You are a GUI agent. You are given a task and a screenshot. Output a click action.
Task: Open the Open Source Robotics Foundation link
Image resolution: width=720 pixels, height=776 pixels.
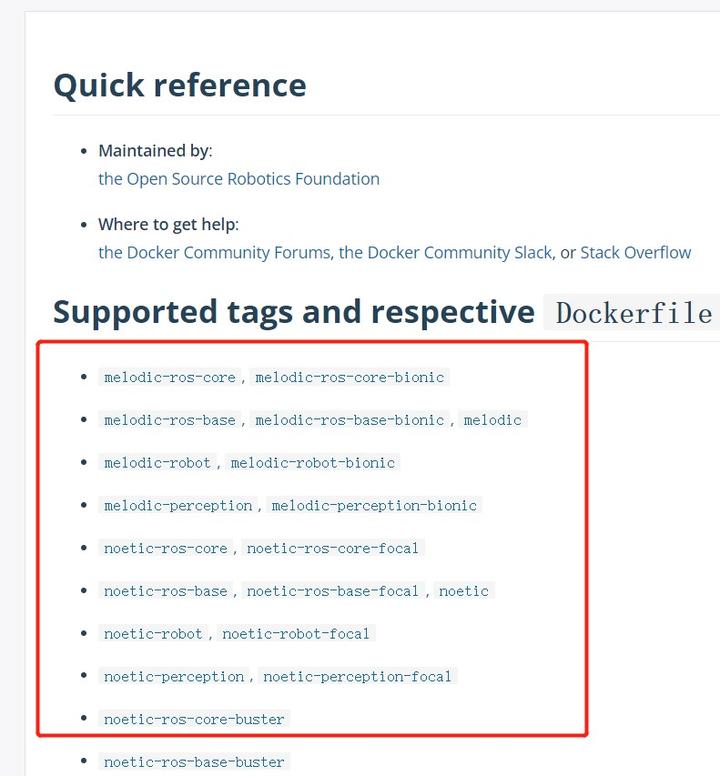click(x=238, y=179)
